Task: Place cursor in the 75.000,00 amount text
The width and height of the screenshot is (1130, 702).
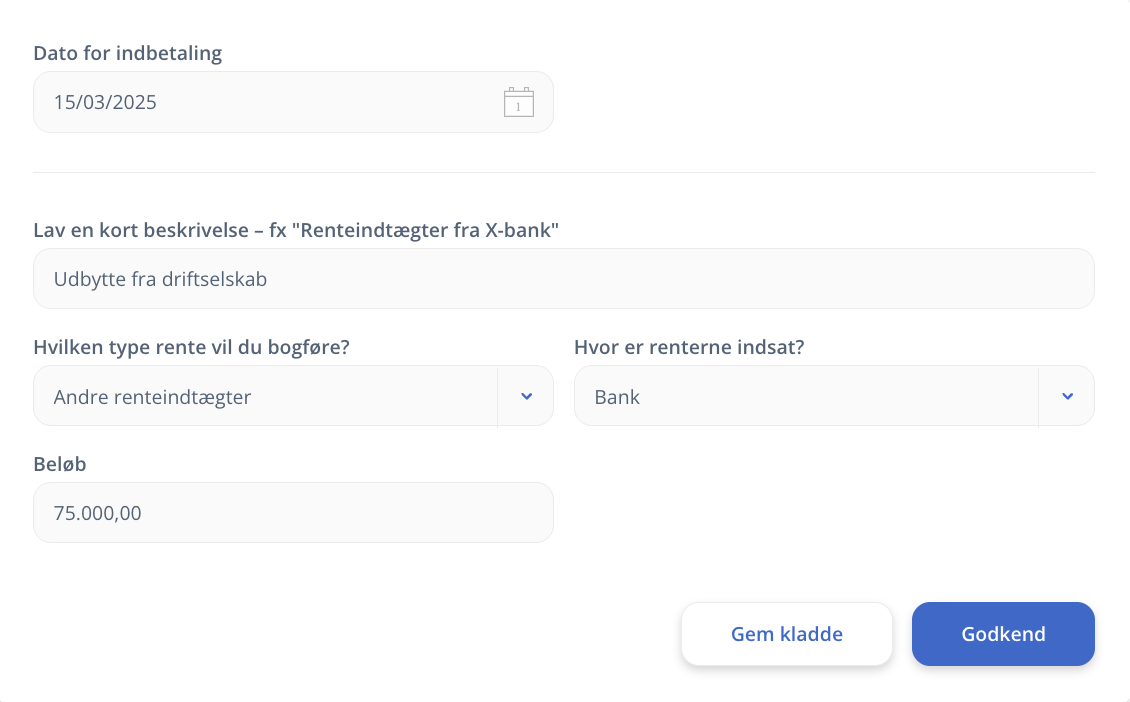Action: click(x=98, y=514)
